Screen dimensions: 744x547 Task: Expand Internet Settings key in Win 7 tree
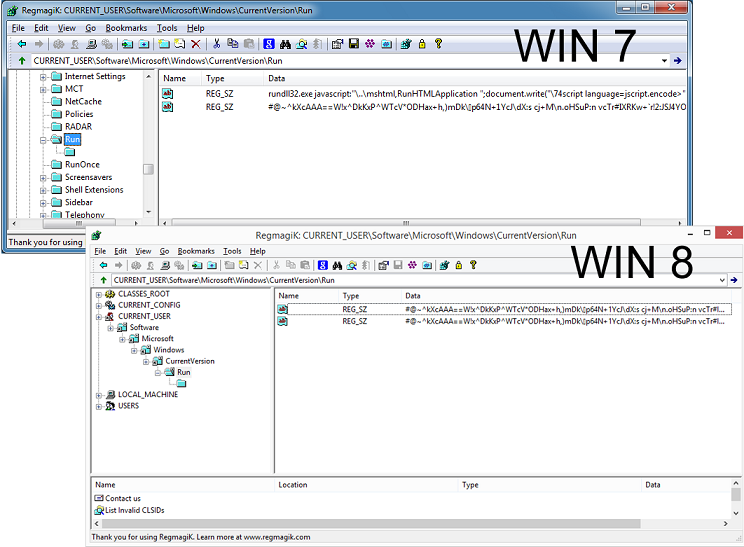tap(43, 77)
